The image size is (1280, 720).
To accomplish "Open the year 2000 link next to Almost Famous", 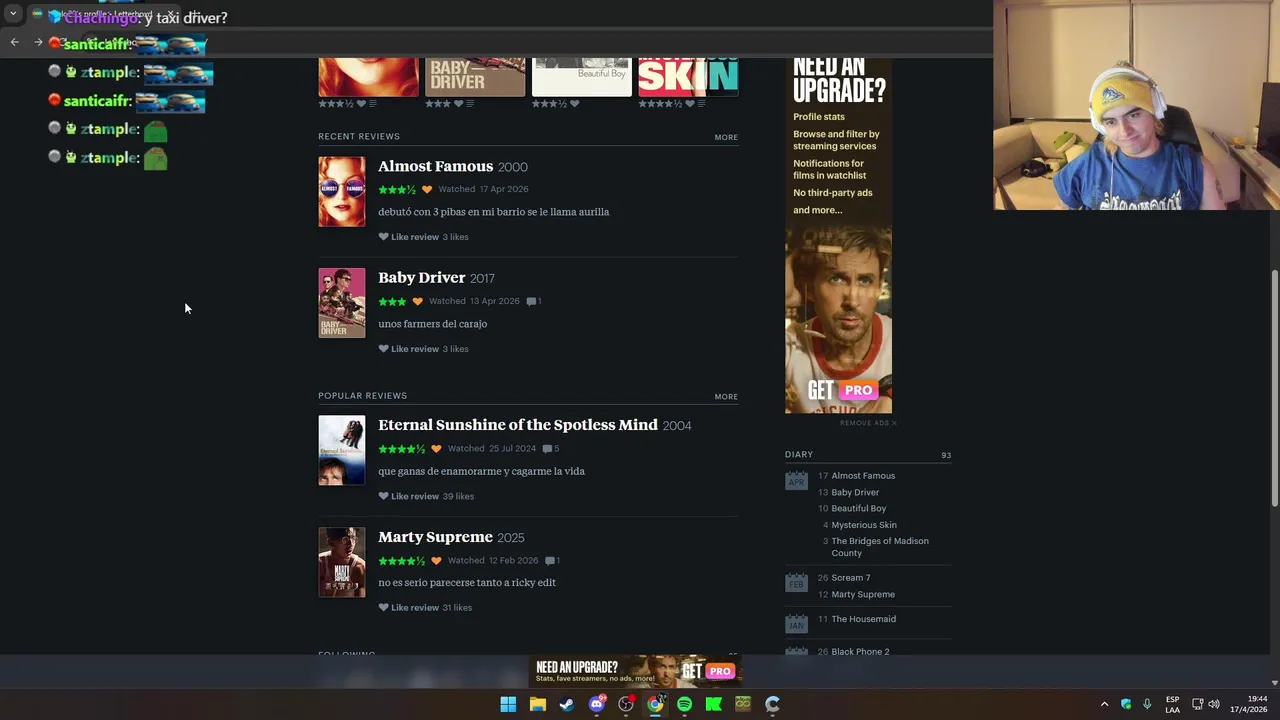I will pos(512,167).
